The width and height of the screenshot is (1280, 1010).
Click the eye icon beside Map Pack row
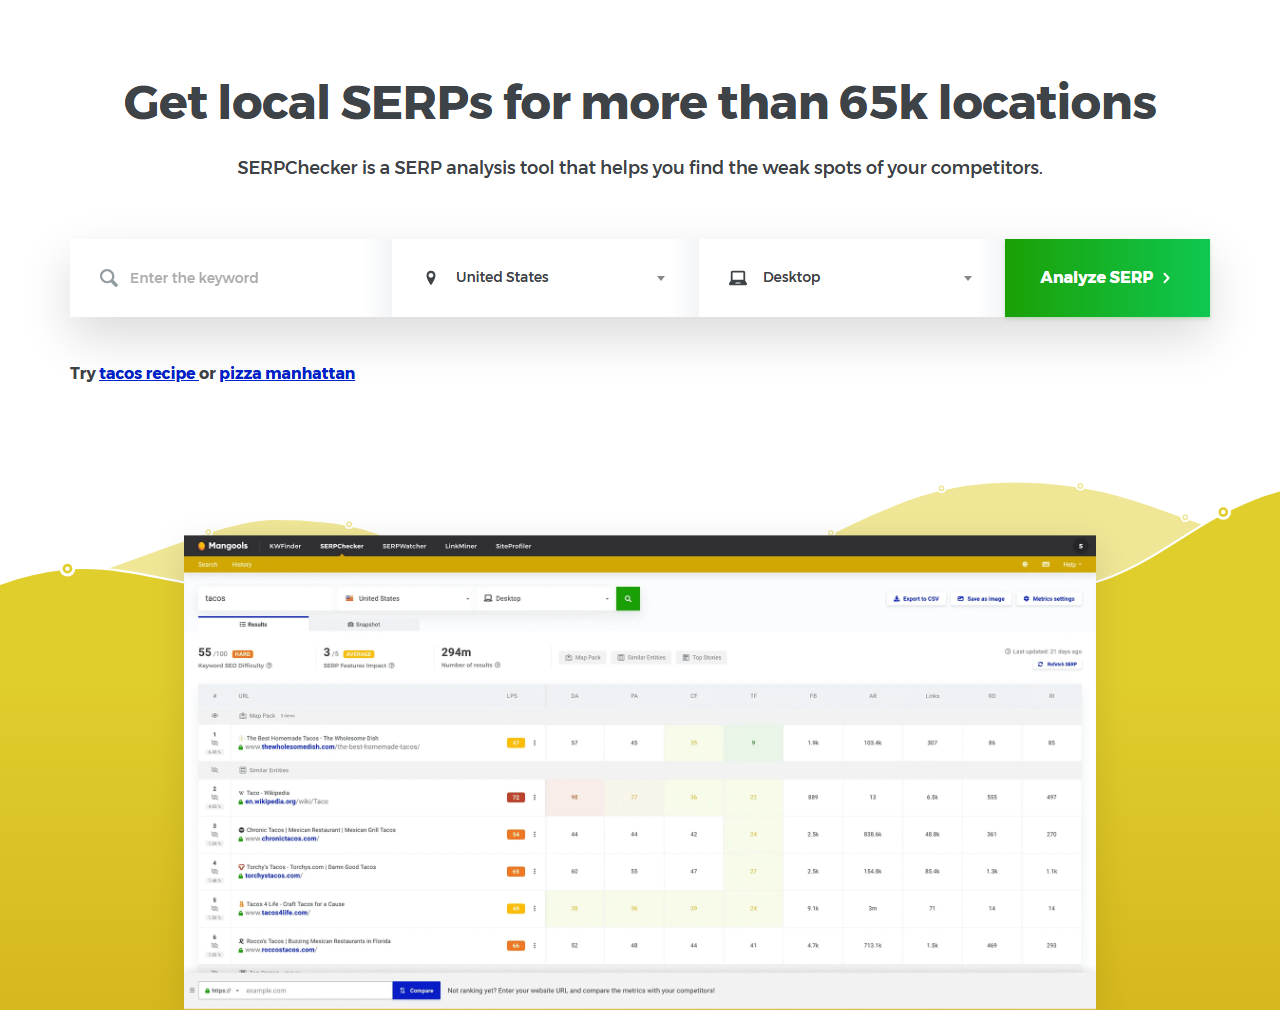pyautogui.click(x=215, y=716)
